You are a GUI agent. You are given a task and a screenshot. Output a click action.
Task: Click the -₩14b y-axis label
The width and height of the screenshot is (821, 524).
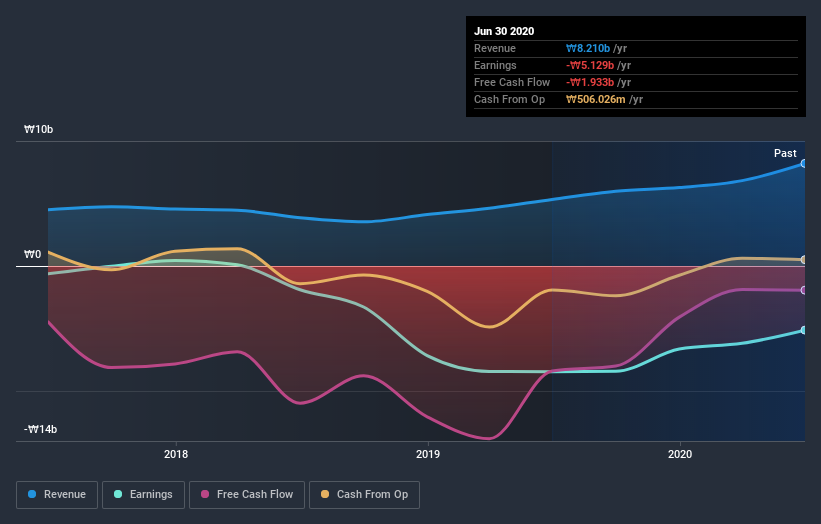40,429
